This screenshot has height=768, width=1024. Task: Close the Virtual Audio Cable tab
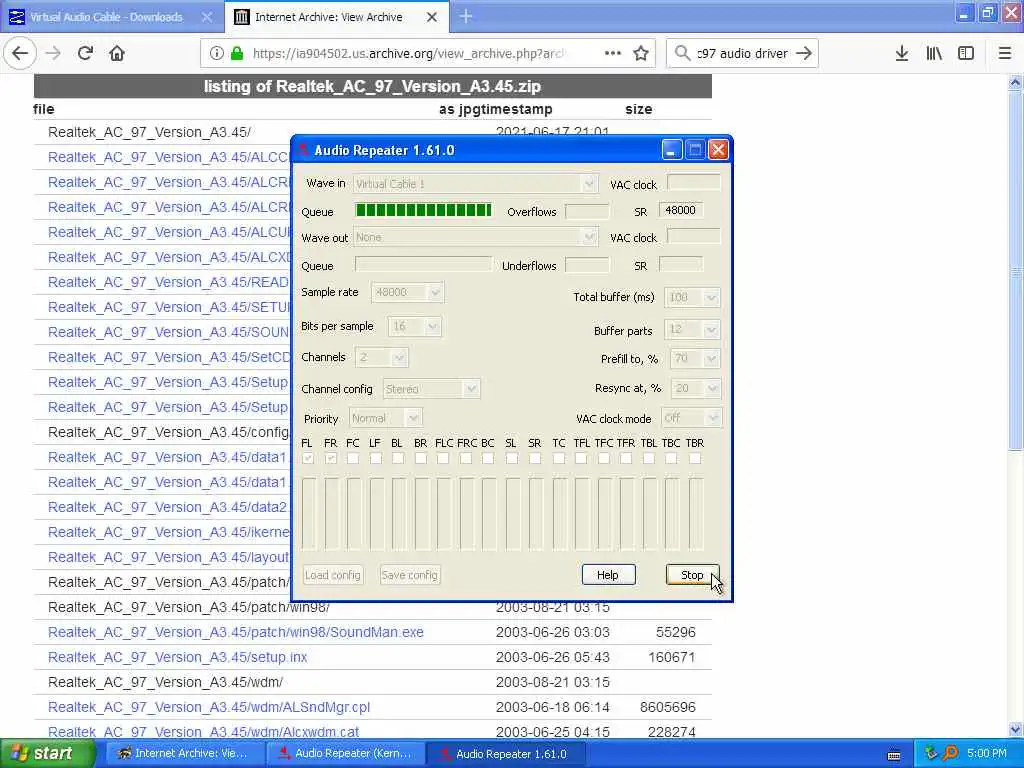coord(206,17)
